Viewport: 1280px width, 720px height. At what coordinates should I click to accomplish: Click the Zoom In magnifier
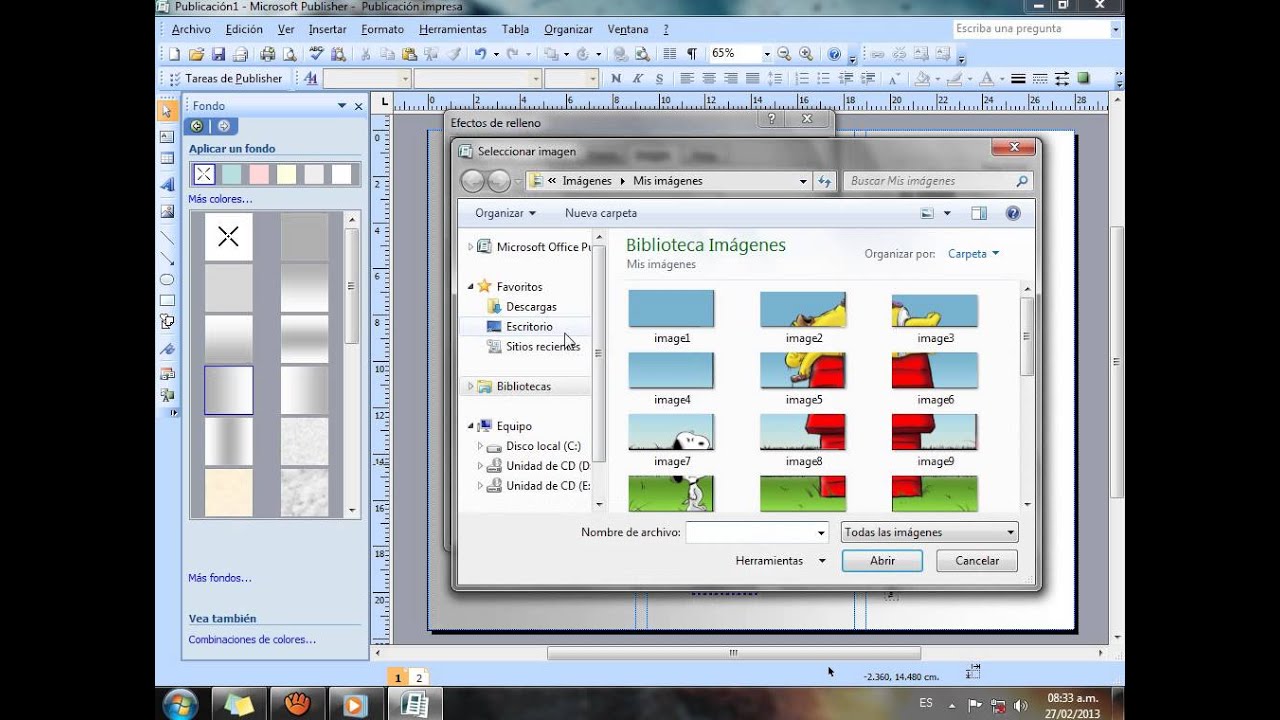point(806,54)
